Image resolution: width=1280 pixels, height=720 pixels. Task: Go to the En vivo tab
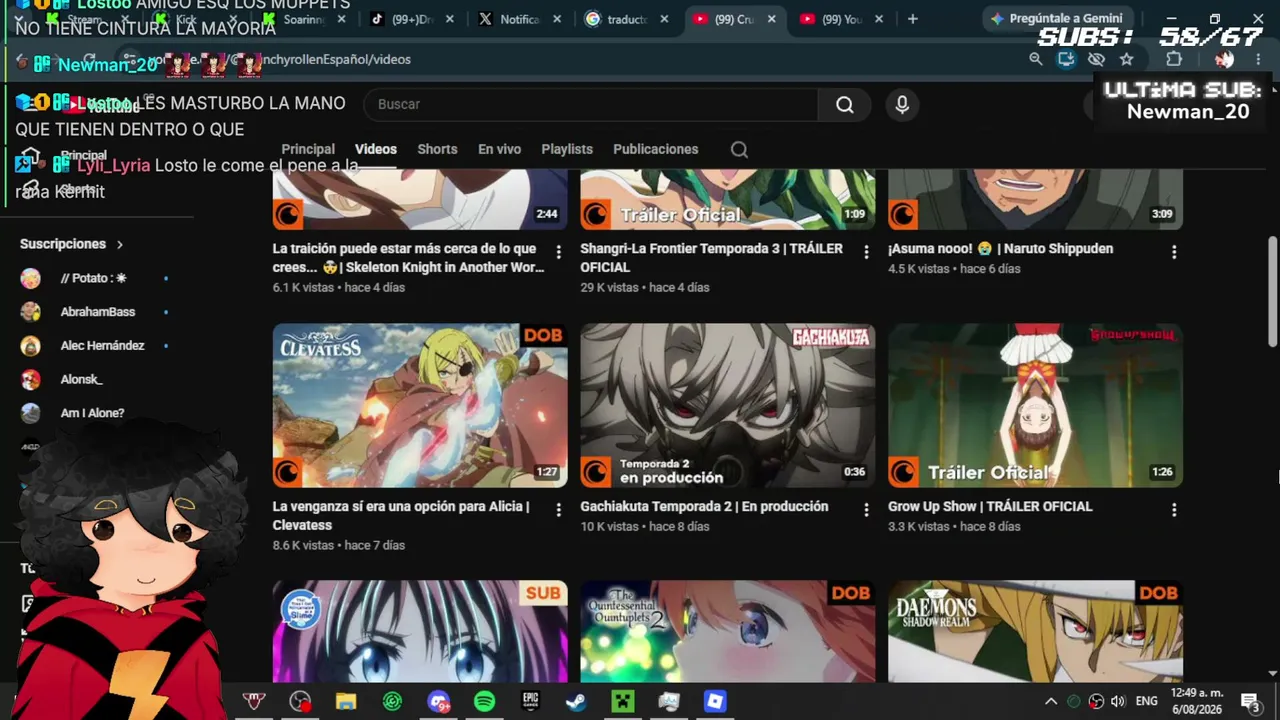click(499, 149)
